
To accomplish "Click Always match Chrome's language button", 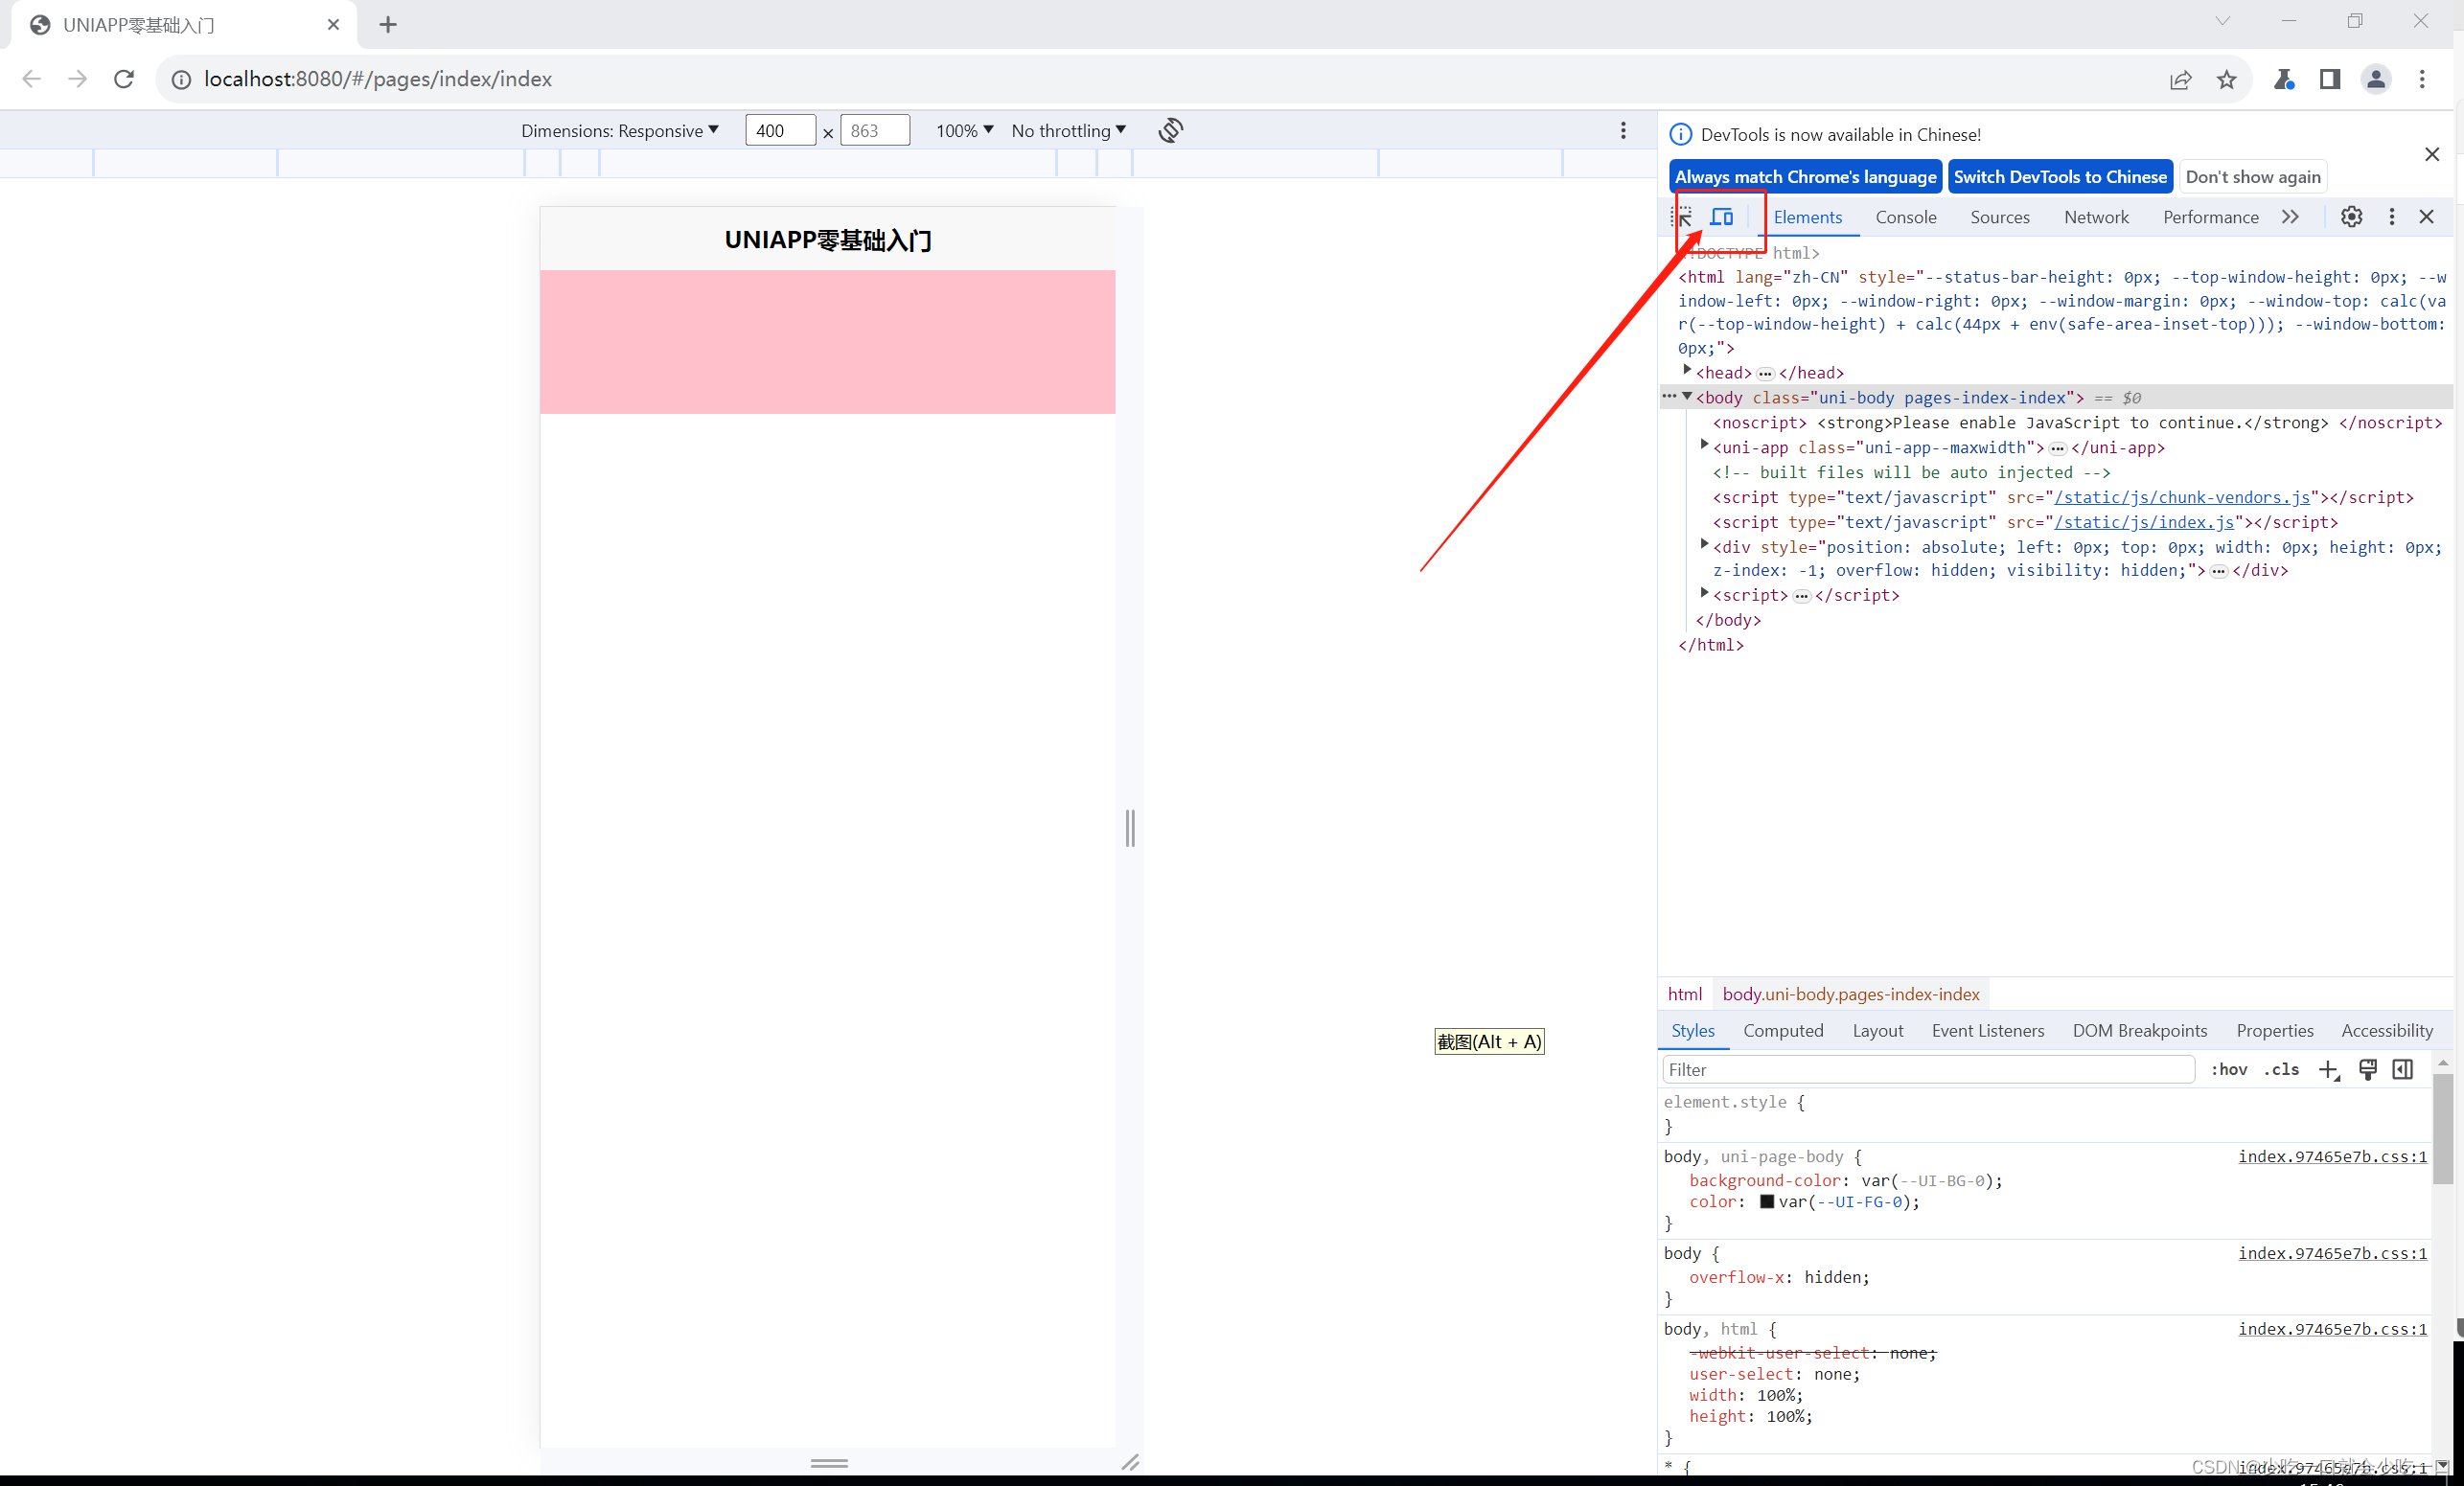I will pyautogui.click(x=1805, y=177).
